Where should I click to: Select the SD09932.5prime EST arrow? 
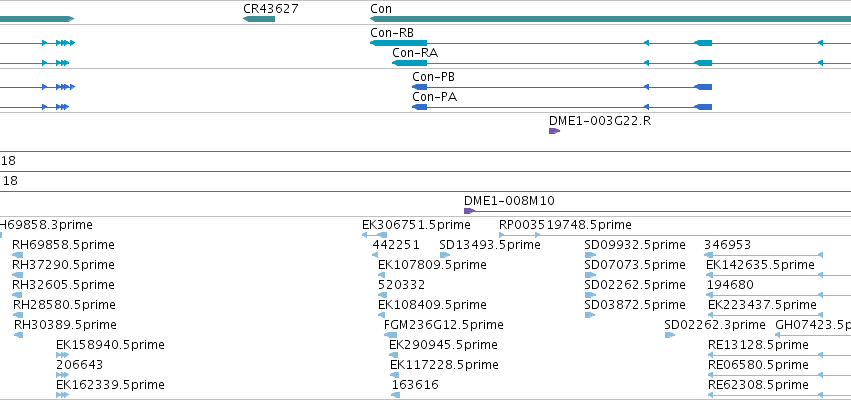click(x=590, y=255)
